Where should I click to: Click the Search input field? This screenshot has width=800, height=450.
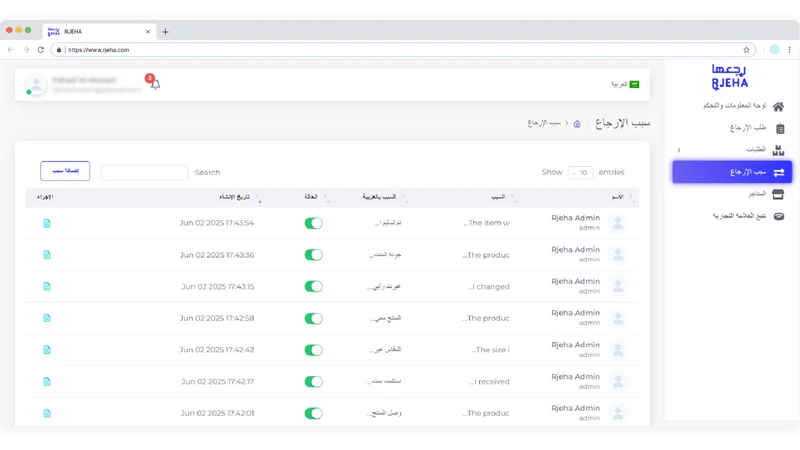(x=144, y=172)
